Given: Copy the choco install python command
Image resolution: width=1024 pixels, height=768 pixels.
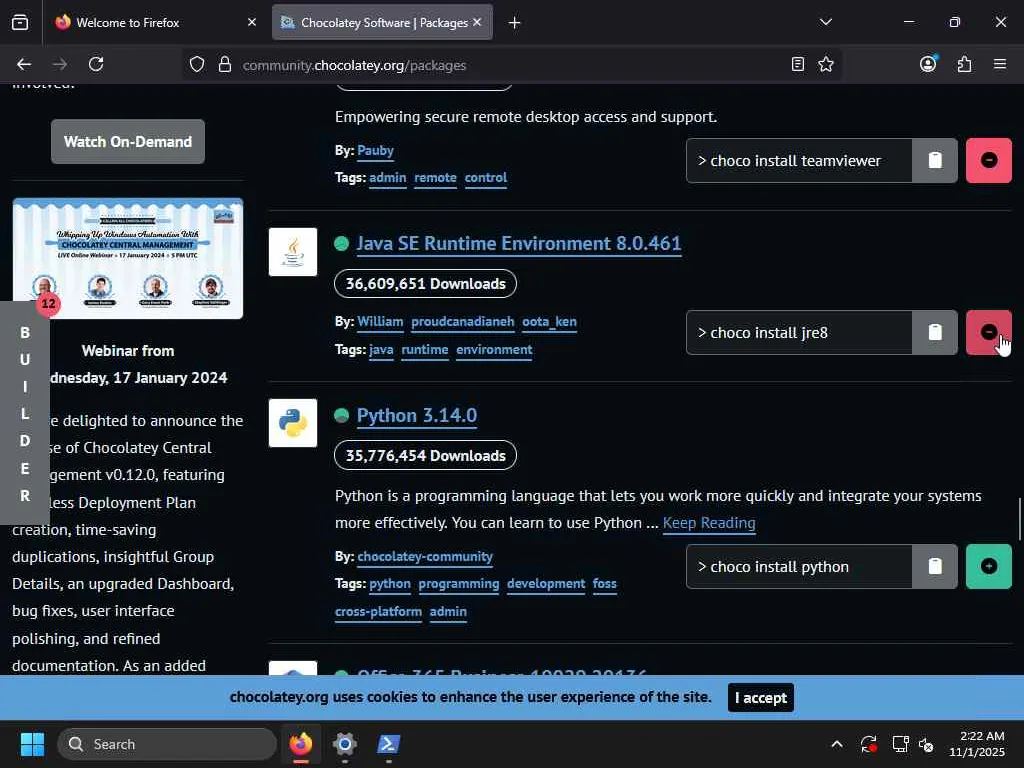Looking at the screenshot, I should click(x=935, y=566).
